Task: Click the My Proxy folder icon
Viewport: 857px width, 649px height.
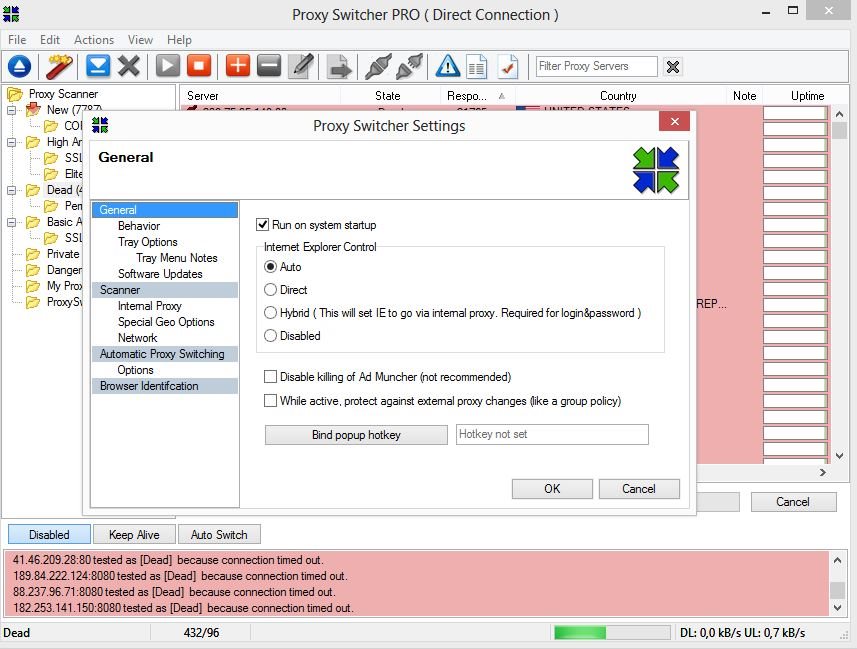Action: click(33, 286)
